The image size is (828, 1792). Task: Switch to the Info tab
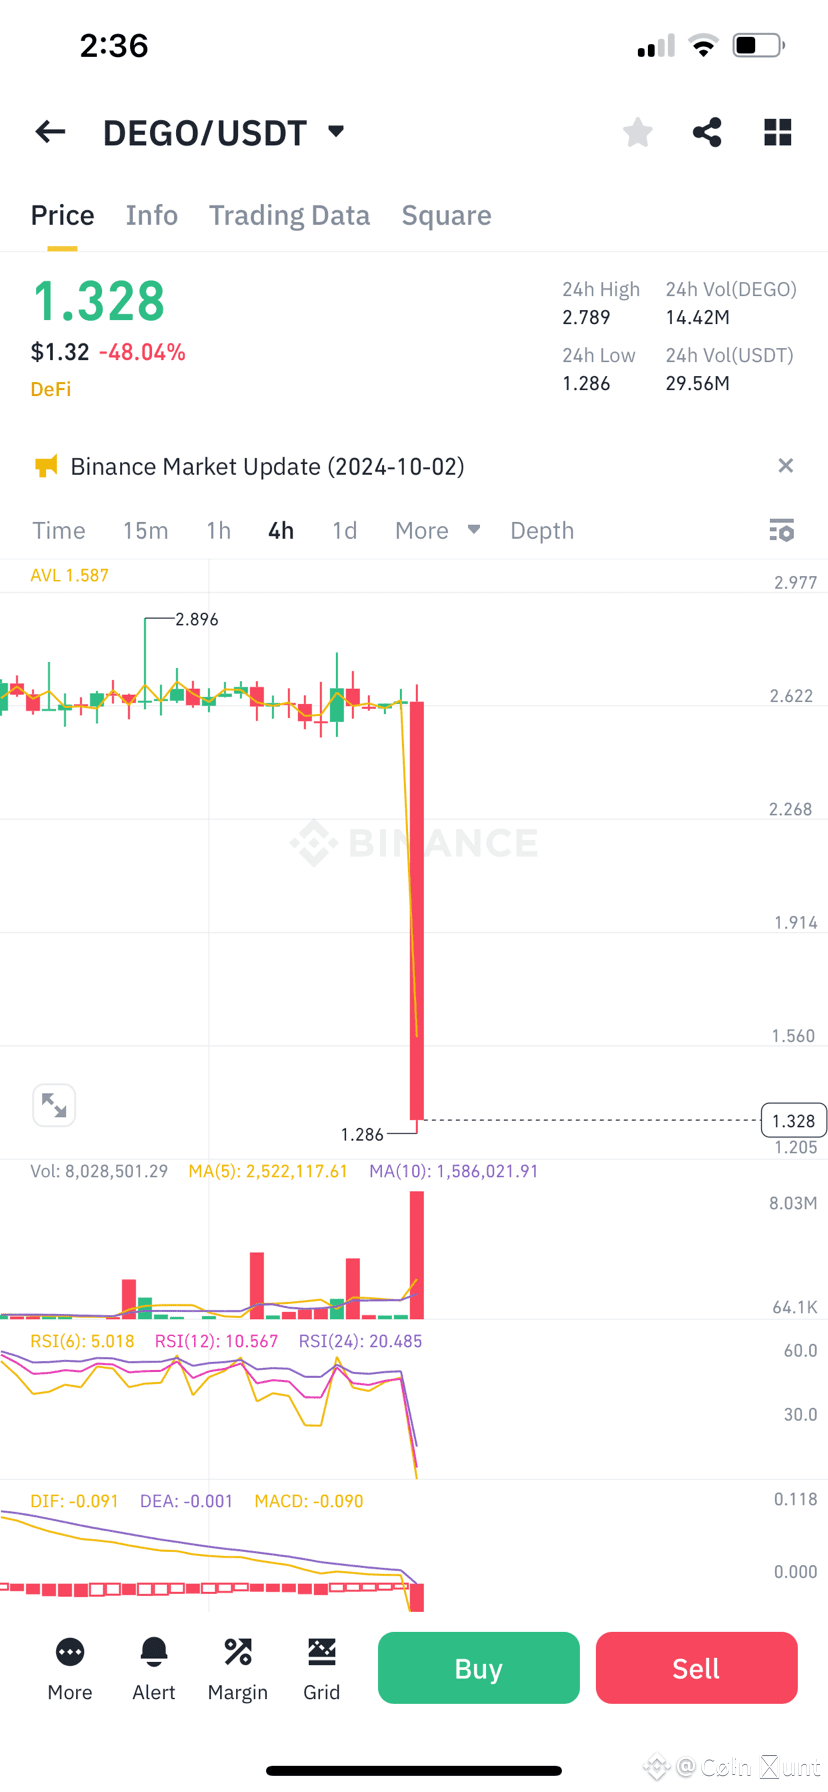coord(152,215)
